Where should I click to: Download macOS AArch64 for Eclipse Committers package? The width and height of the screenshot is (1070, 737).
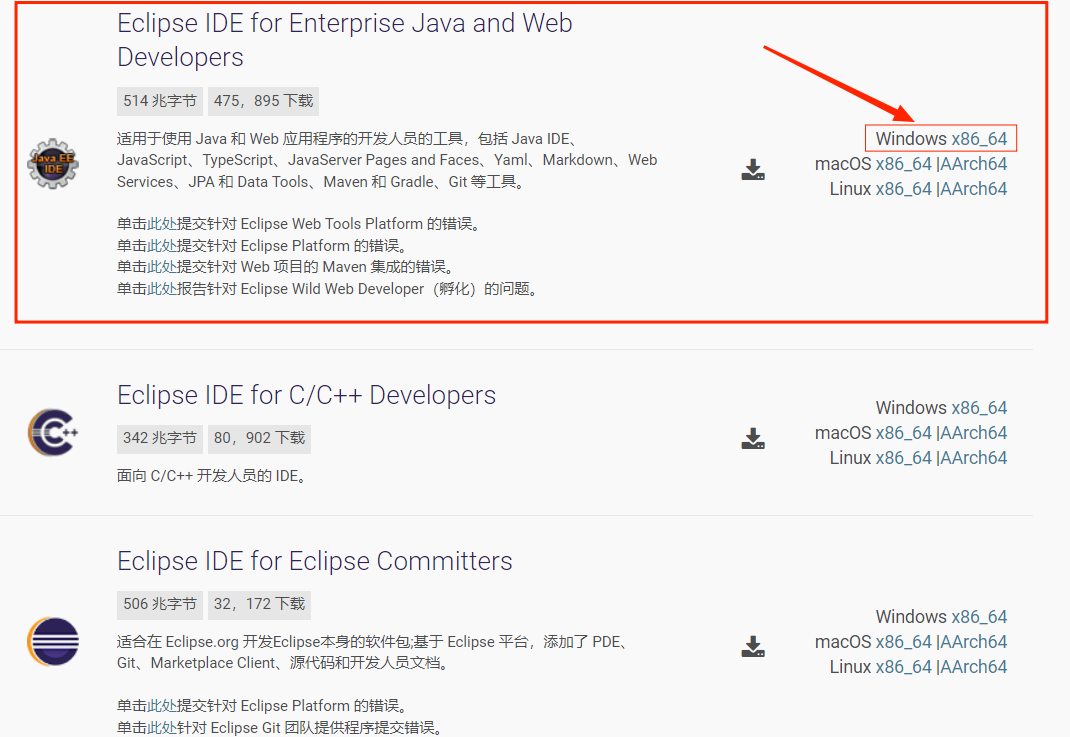(974, 641)
